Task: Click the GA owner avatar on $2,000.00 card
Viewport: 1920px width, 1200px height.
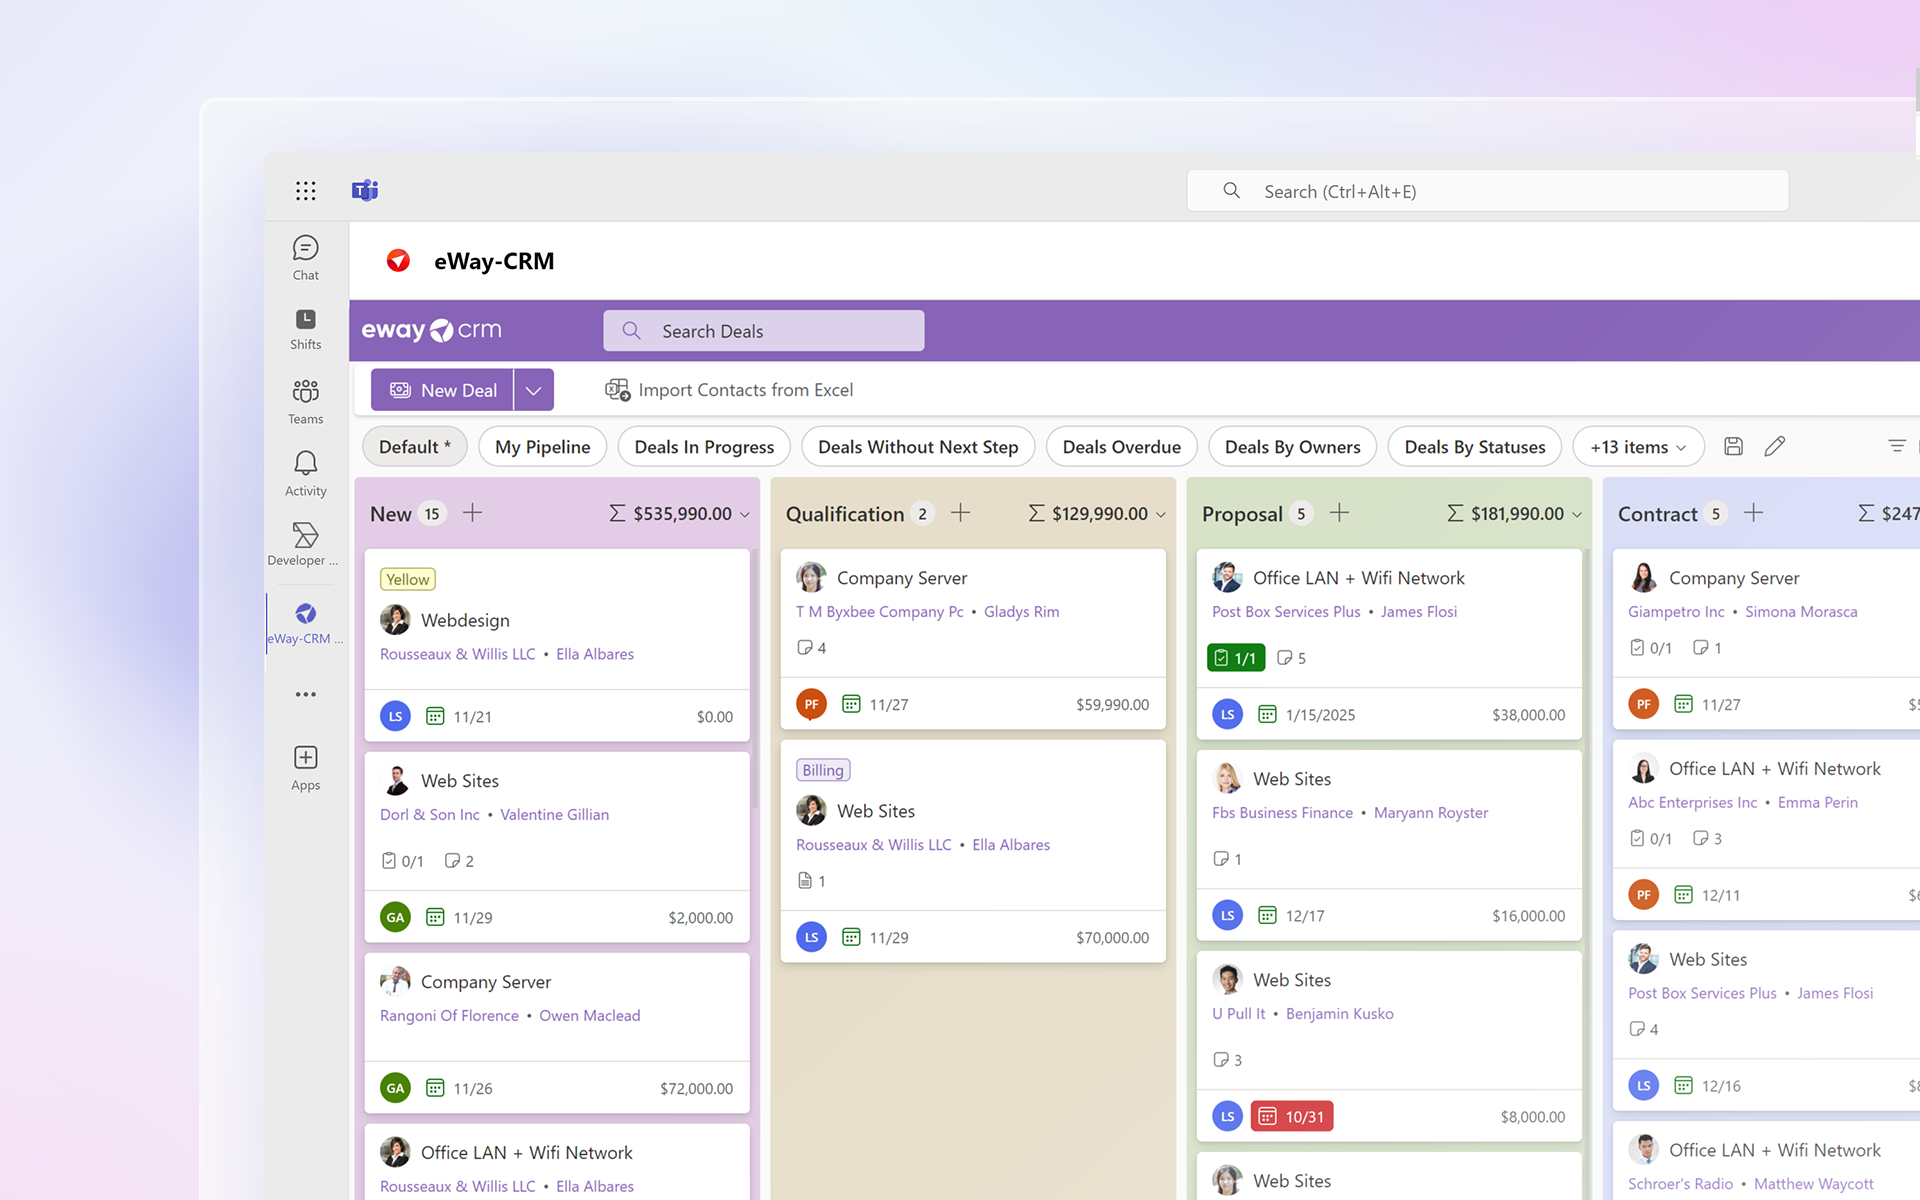Action: point(396,917)
